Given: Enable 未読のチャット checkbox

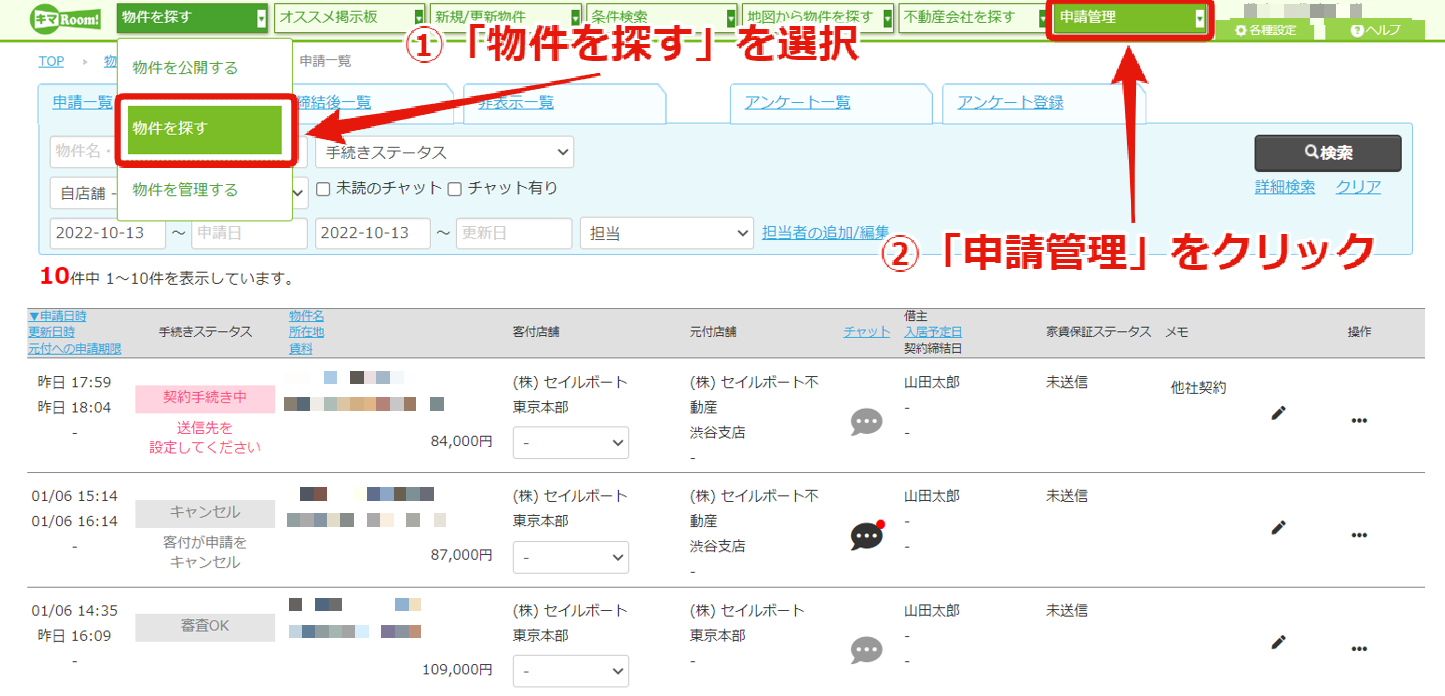Looking at the screenshot, I should pos(323,188).
